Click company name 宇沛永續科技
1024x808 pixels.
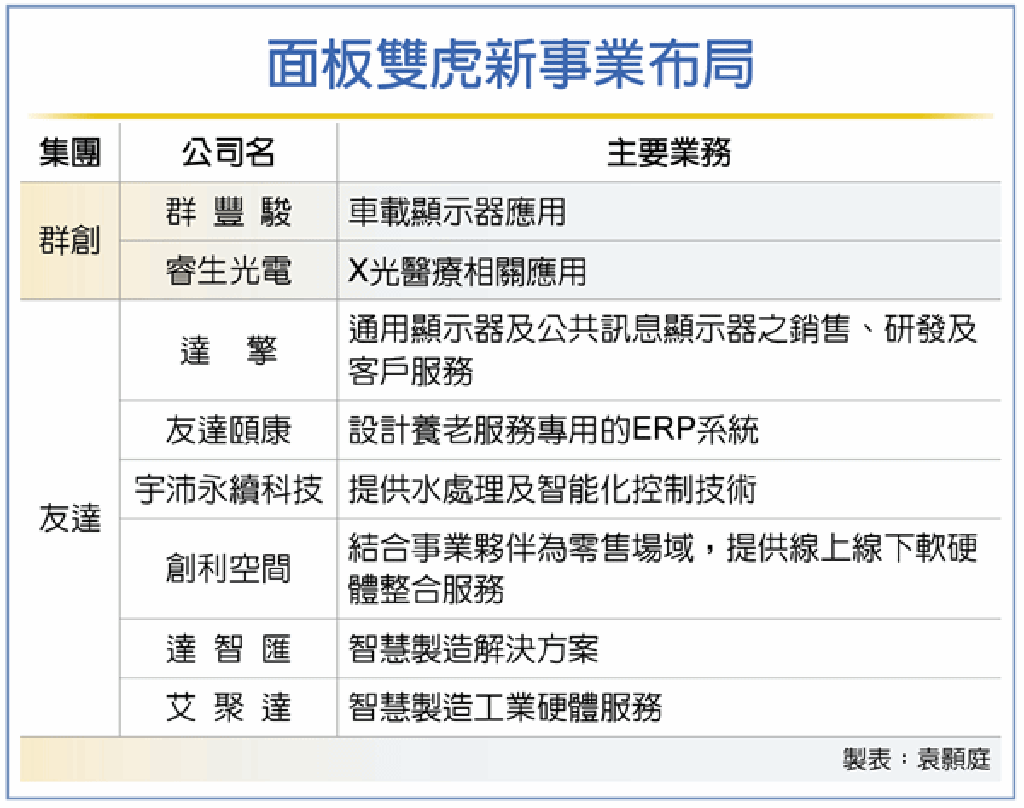pos(228,489)
